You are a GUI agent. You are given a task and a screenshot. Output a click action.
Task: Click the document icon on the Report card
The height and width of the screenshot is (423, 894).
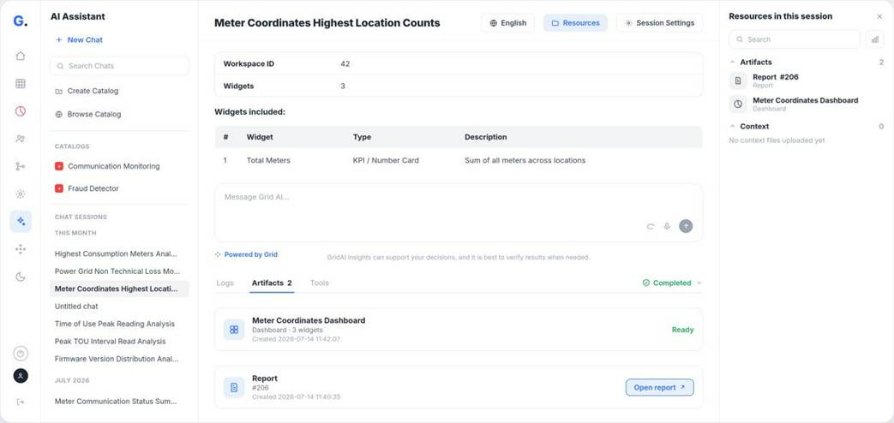pyautogui.click(x=234, y=388)
